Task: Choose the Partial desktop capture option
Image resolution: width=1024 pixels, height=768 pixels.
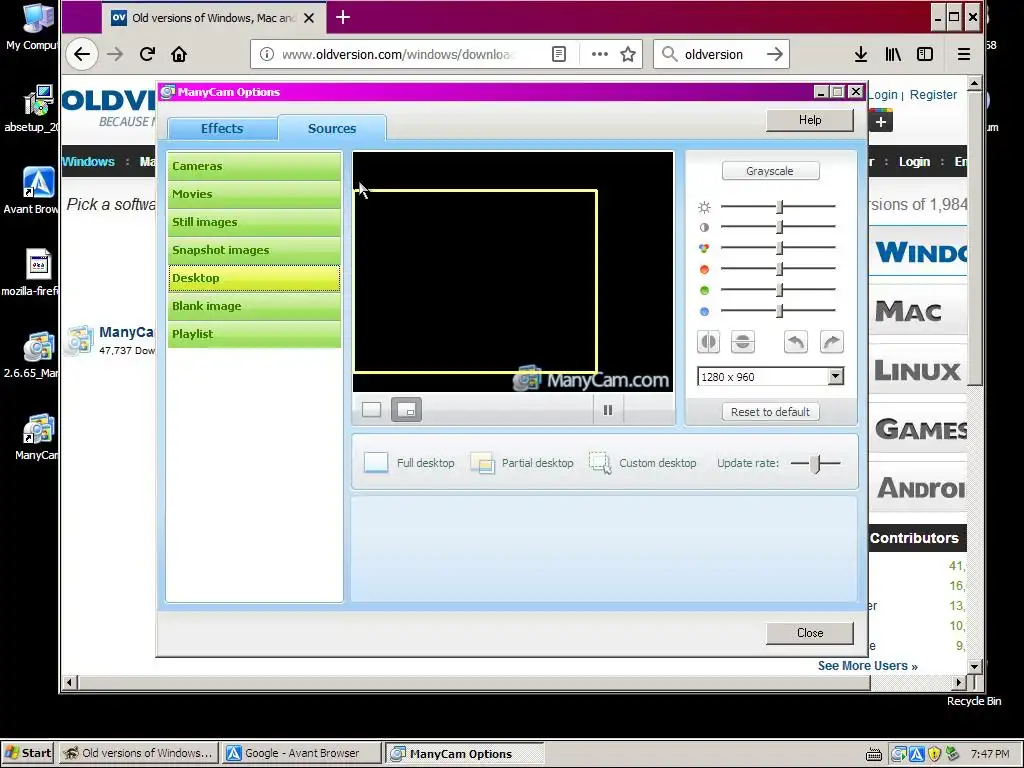Action: 521,463
